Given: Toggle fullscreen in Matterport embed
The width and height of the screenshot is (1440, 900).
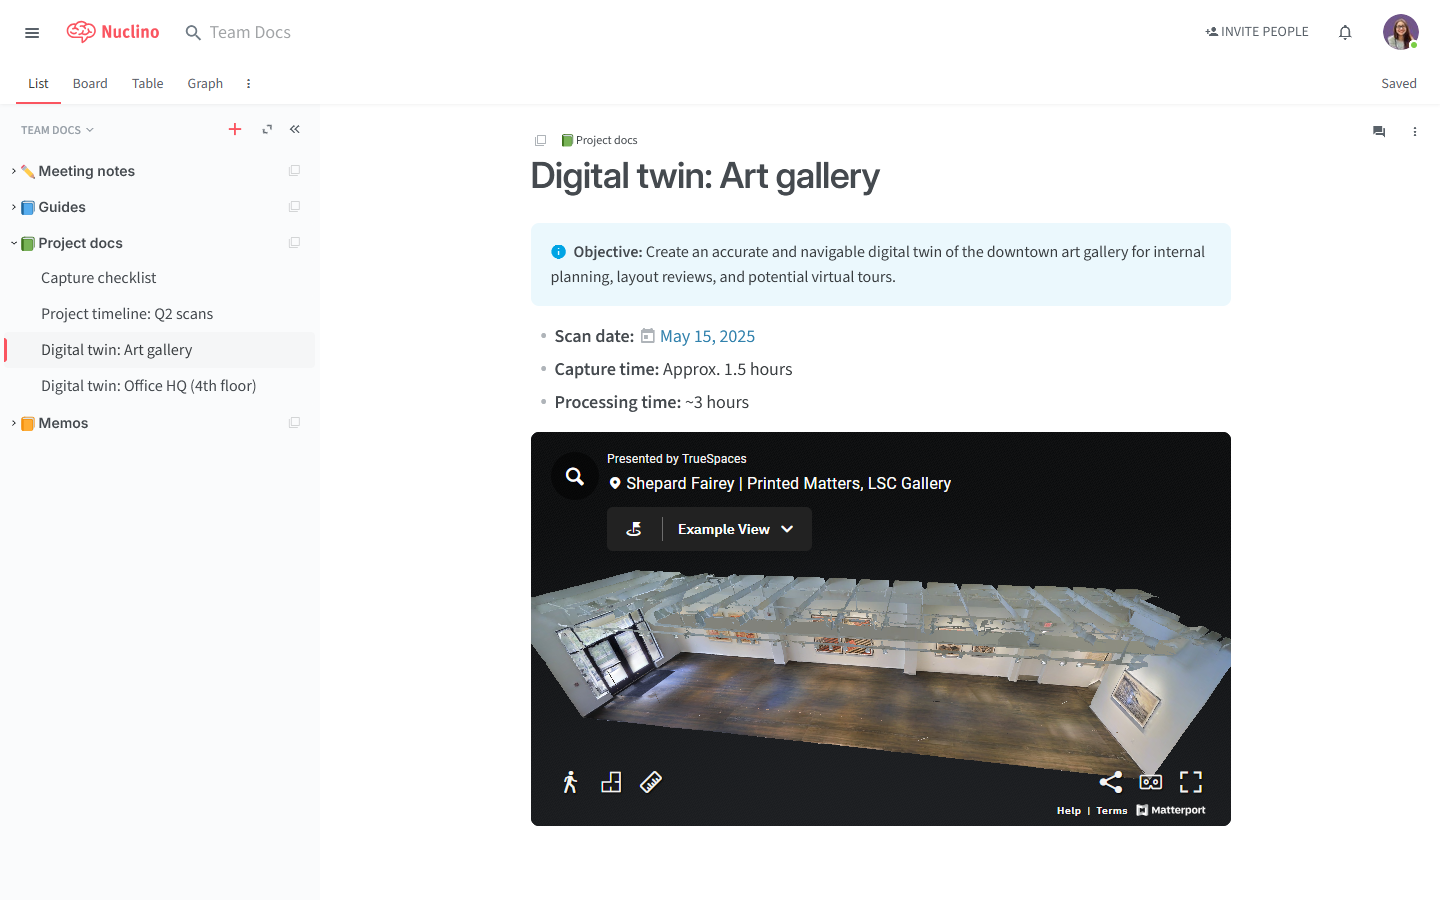Looking at the screenshot, I should [x=1191, y=782].
